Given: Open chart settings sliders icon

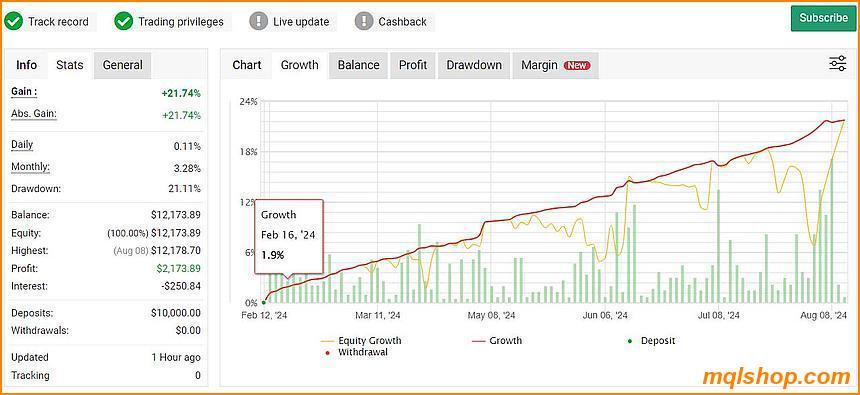Looking at the screenshot, I should pyautogui.click(x=838, y=64).
